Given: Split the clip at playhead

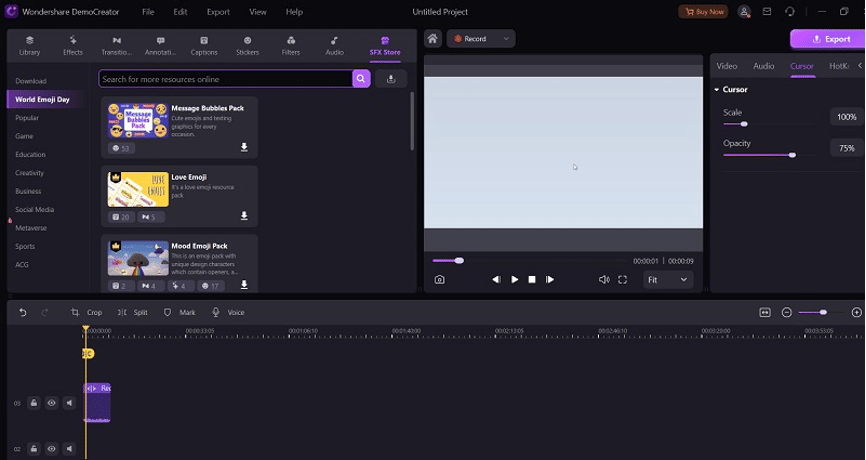Looking at the screenshot, I should click(133, 313).
